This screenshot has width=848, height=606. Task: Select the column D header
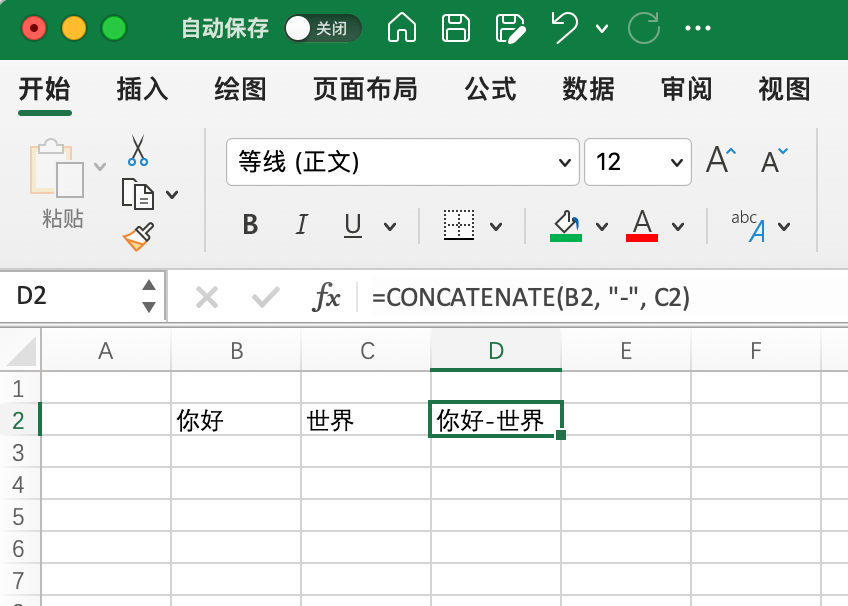click(x=495, y=351)
